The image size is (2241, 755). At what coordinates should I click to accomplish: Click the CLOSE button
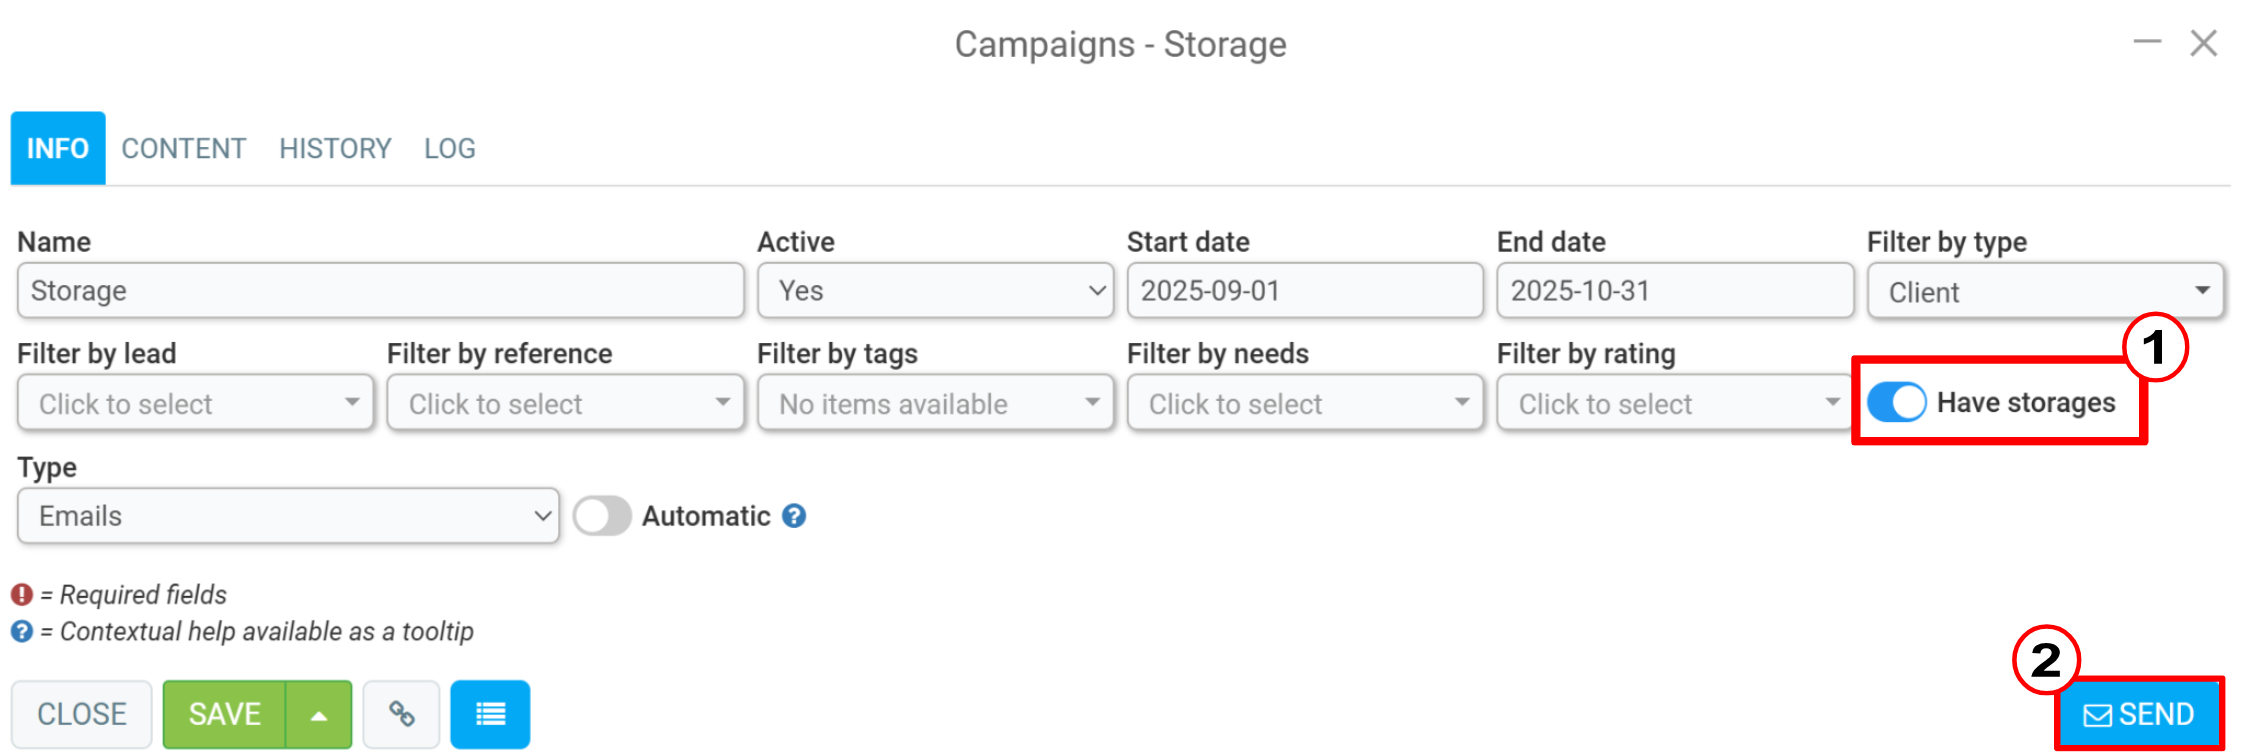[x=82, y=714]
